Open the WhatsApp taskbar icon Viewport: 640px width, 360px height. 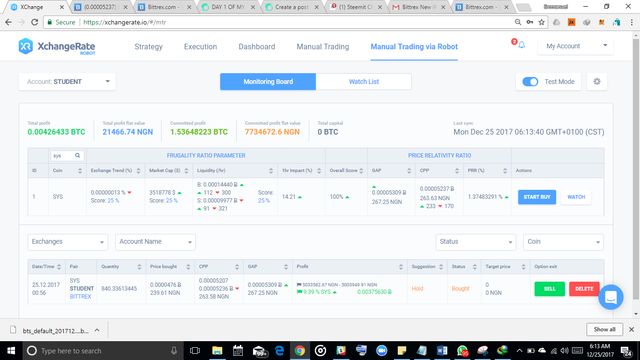[462, 351]
